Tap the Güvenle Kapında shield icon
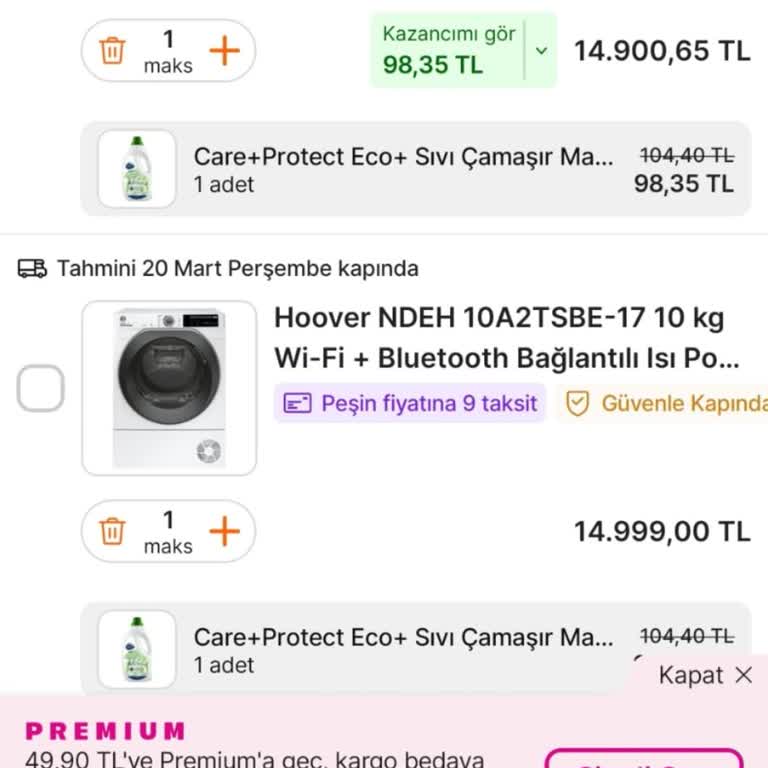 coord(577,403)
